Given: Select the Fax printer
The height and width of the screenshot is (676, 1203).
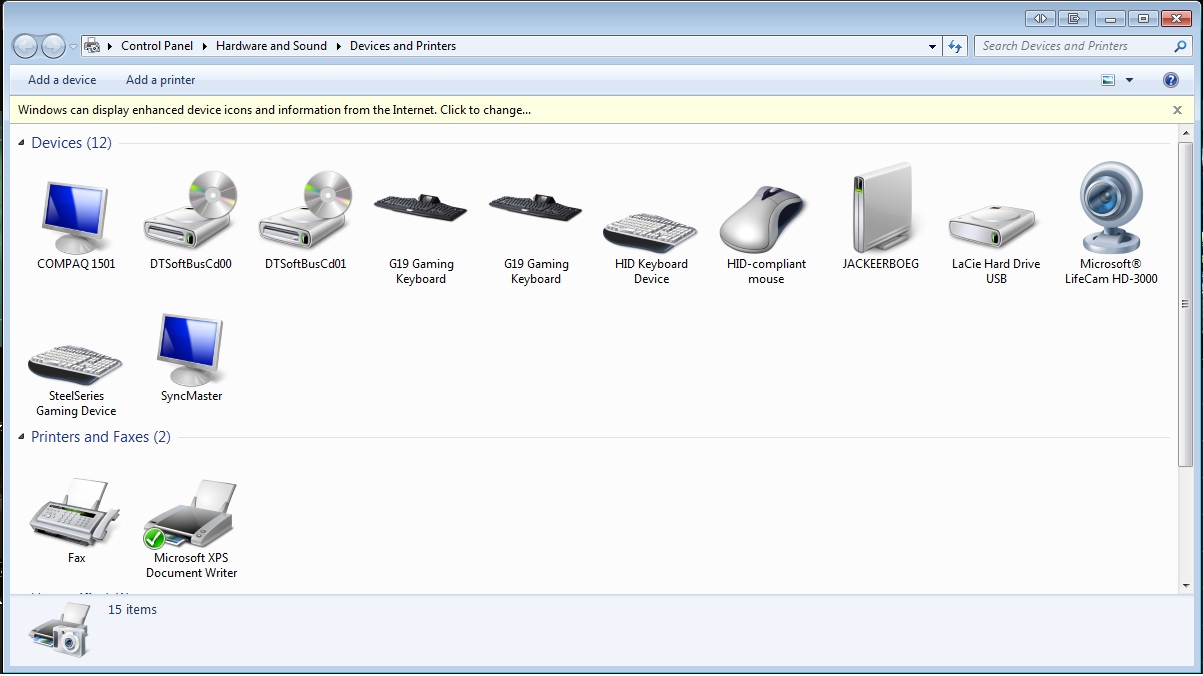Looking at the screenshot, I should pyautogui.click(x=76, y=521).
